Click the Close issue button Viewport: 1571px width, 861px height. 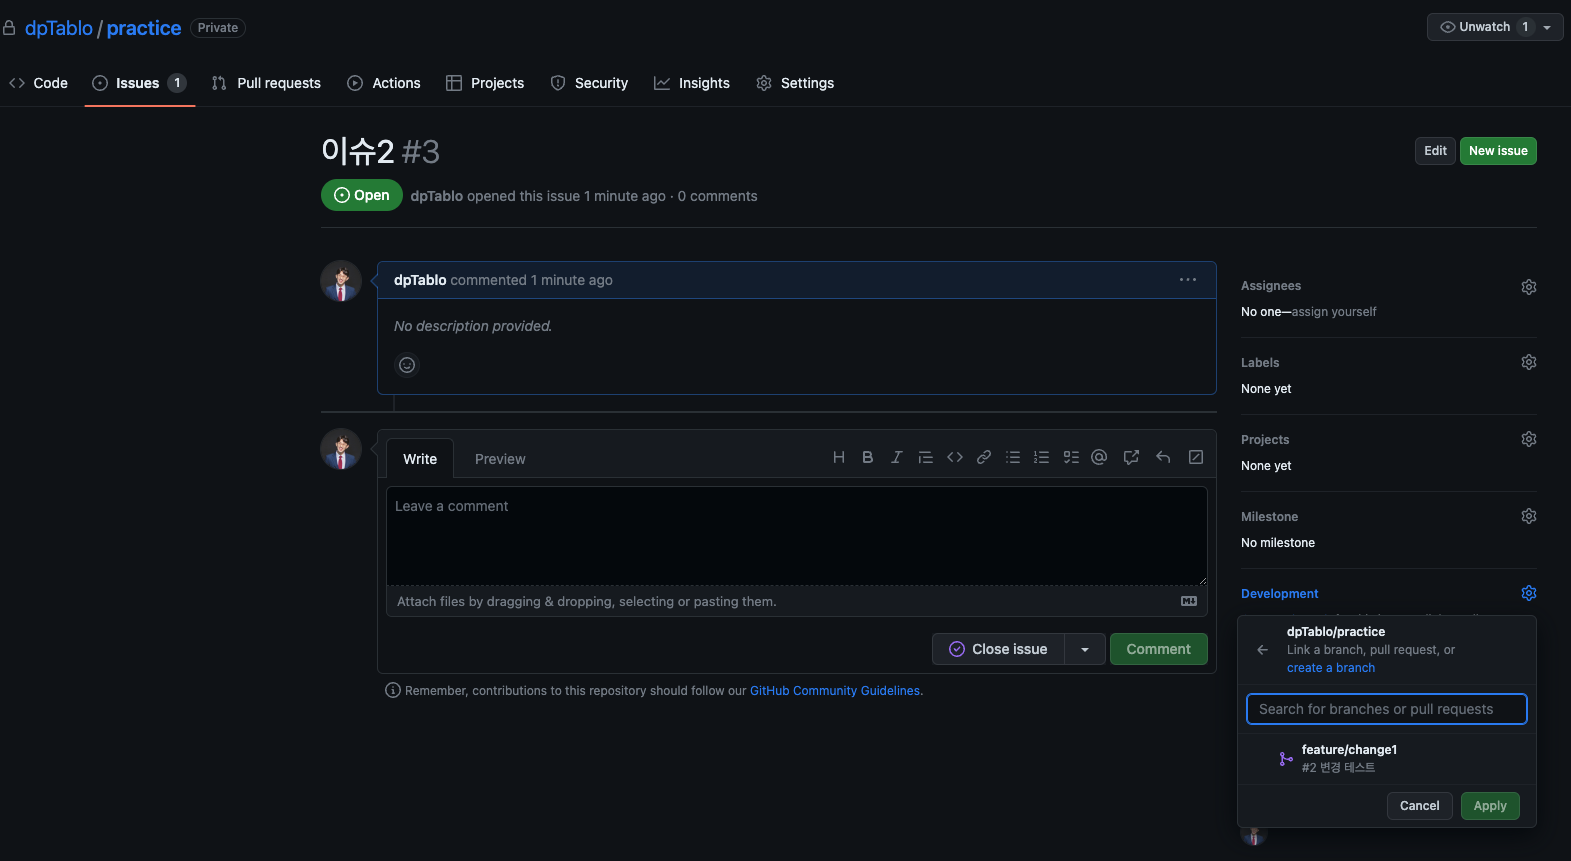pyautogui.click(x=998, y=649)
